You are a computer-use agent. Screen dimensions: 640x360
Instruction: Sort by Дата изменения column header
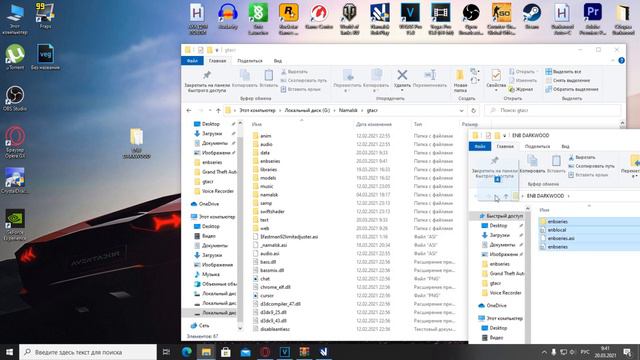tap(373, 124)
